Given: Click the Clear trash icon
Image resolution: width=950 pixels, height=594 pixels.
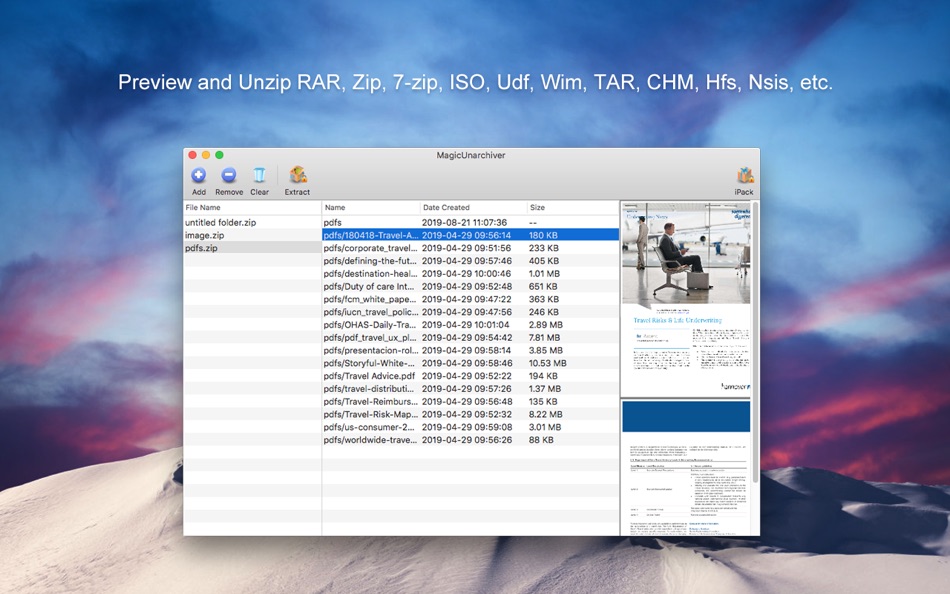Looking at the screenshot, I should click(259, 176).
